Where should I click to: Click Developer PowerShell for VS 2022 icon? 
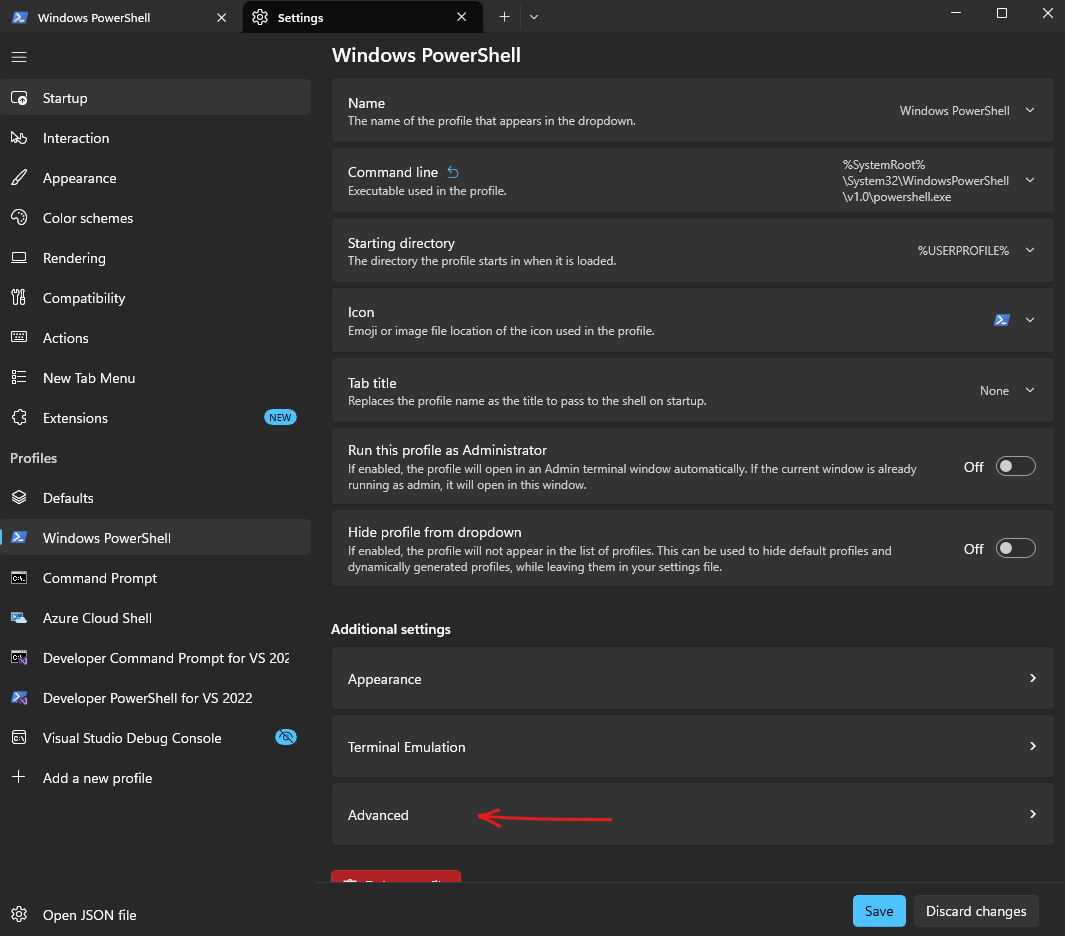19,698
